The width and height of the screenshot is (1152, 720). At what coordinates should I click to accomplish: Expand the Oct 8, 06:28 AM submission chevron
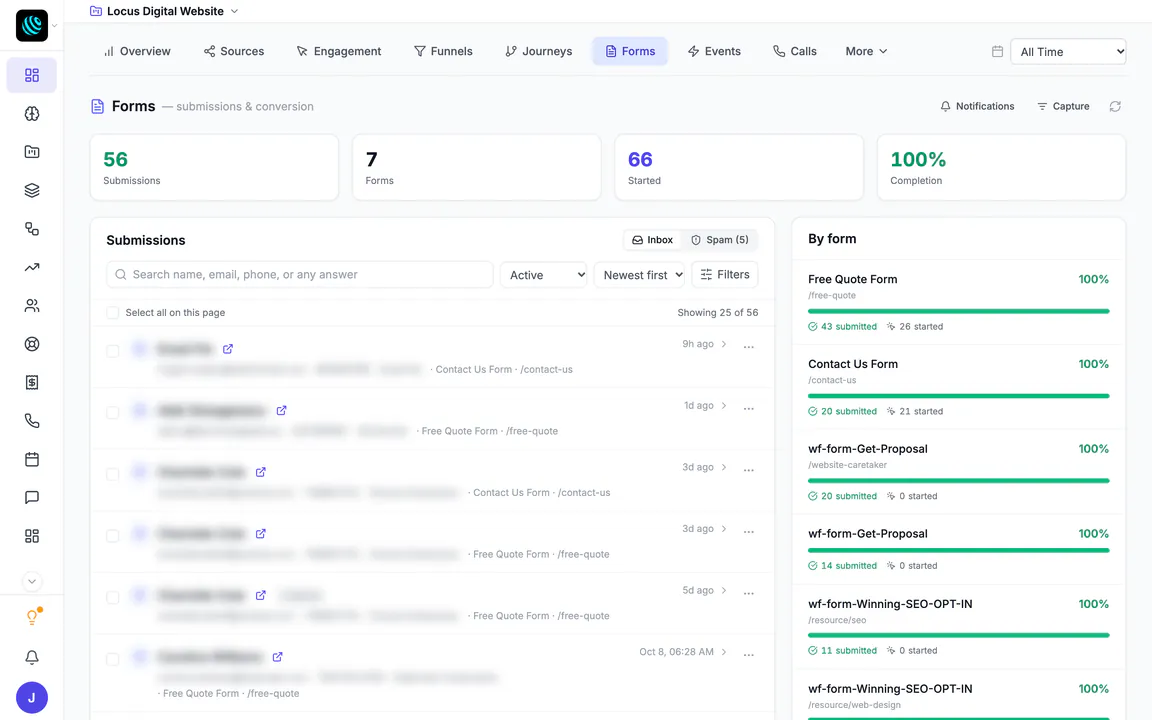click(x=724, y=652)
